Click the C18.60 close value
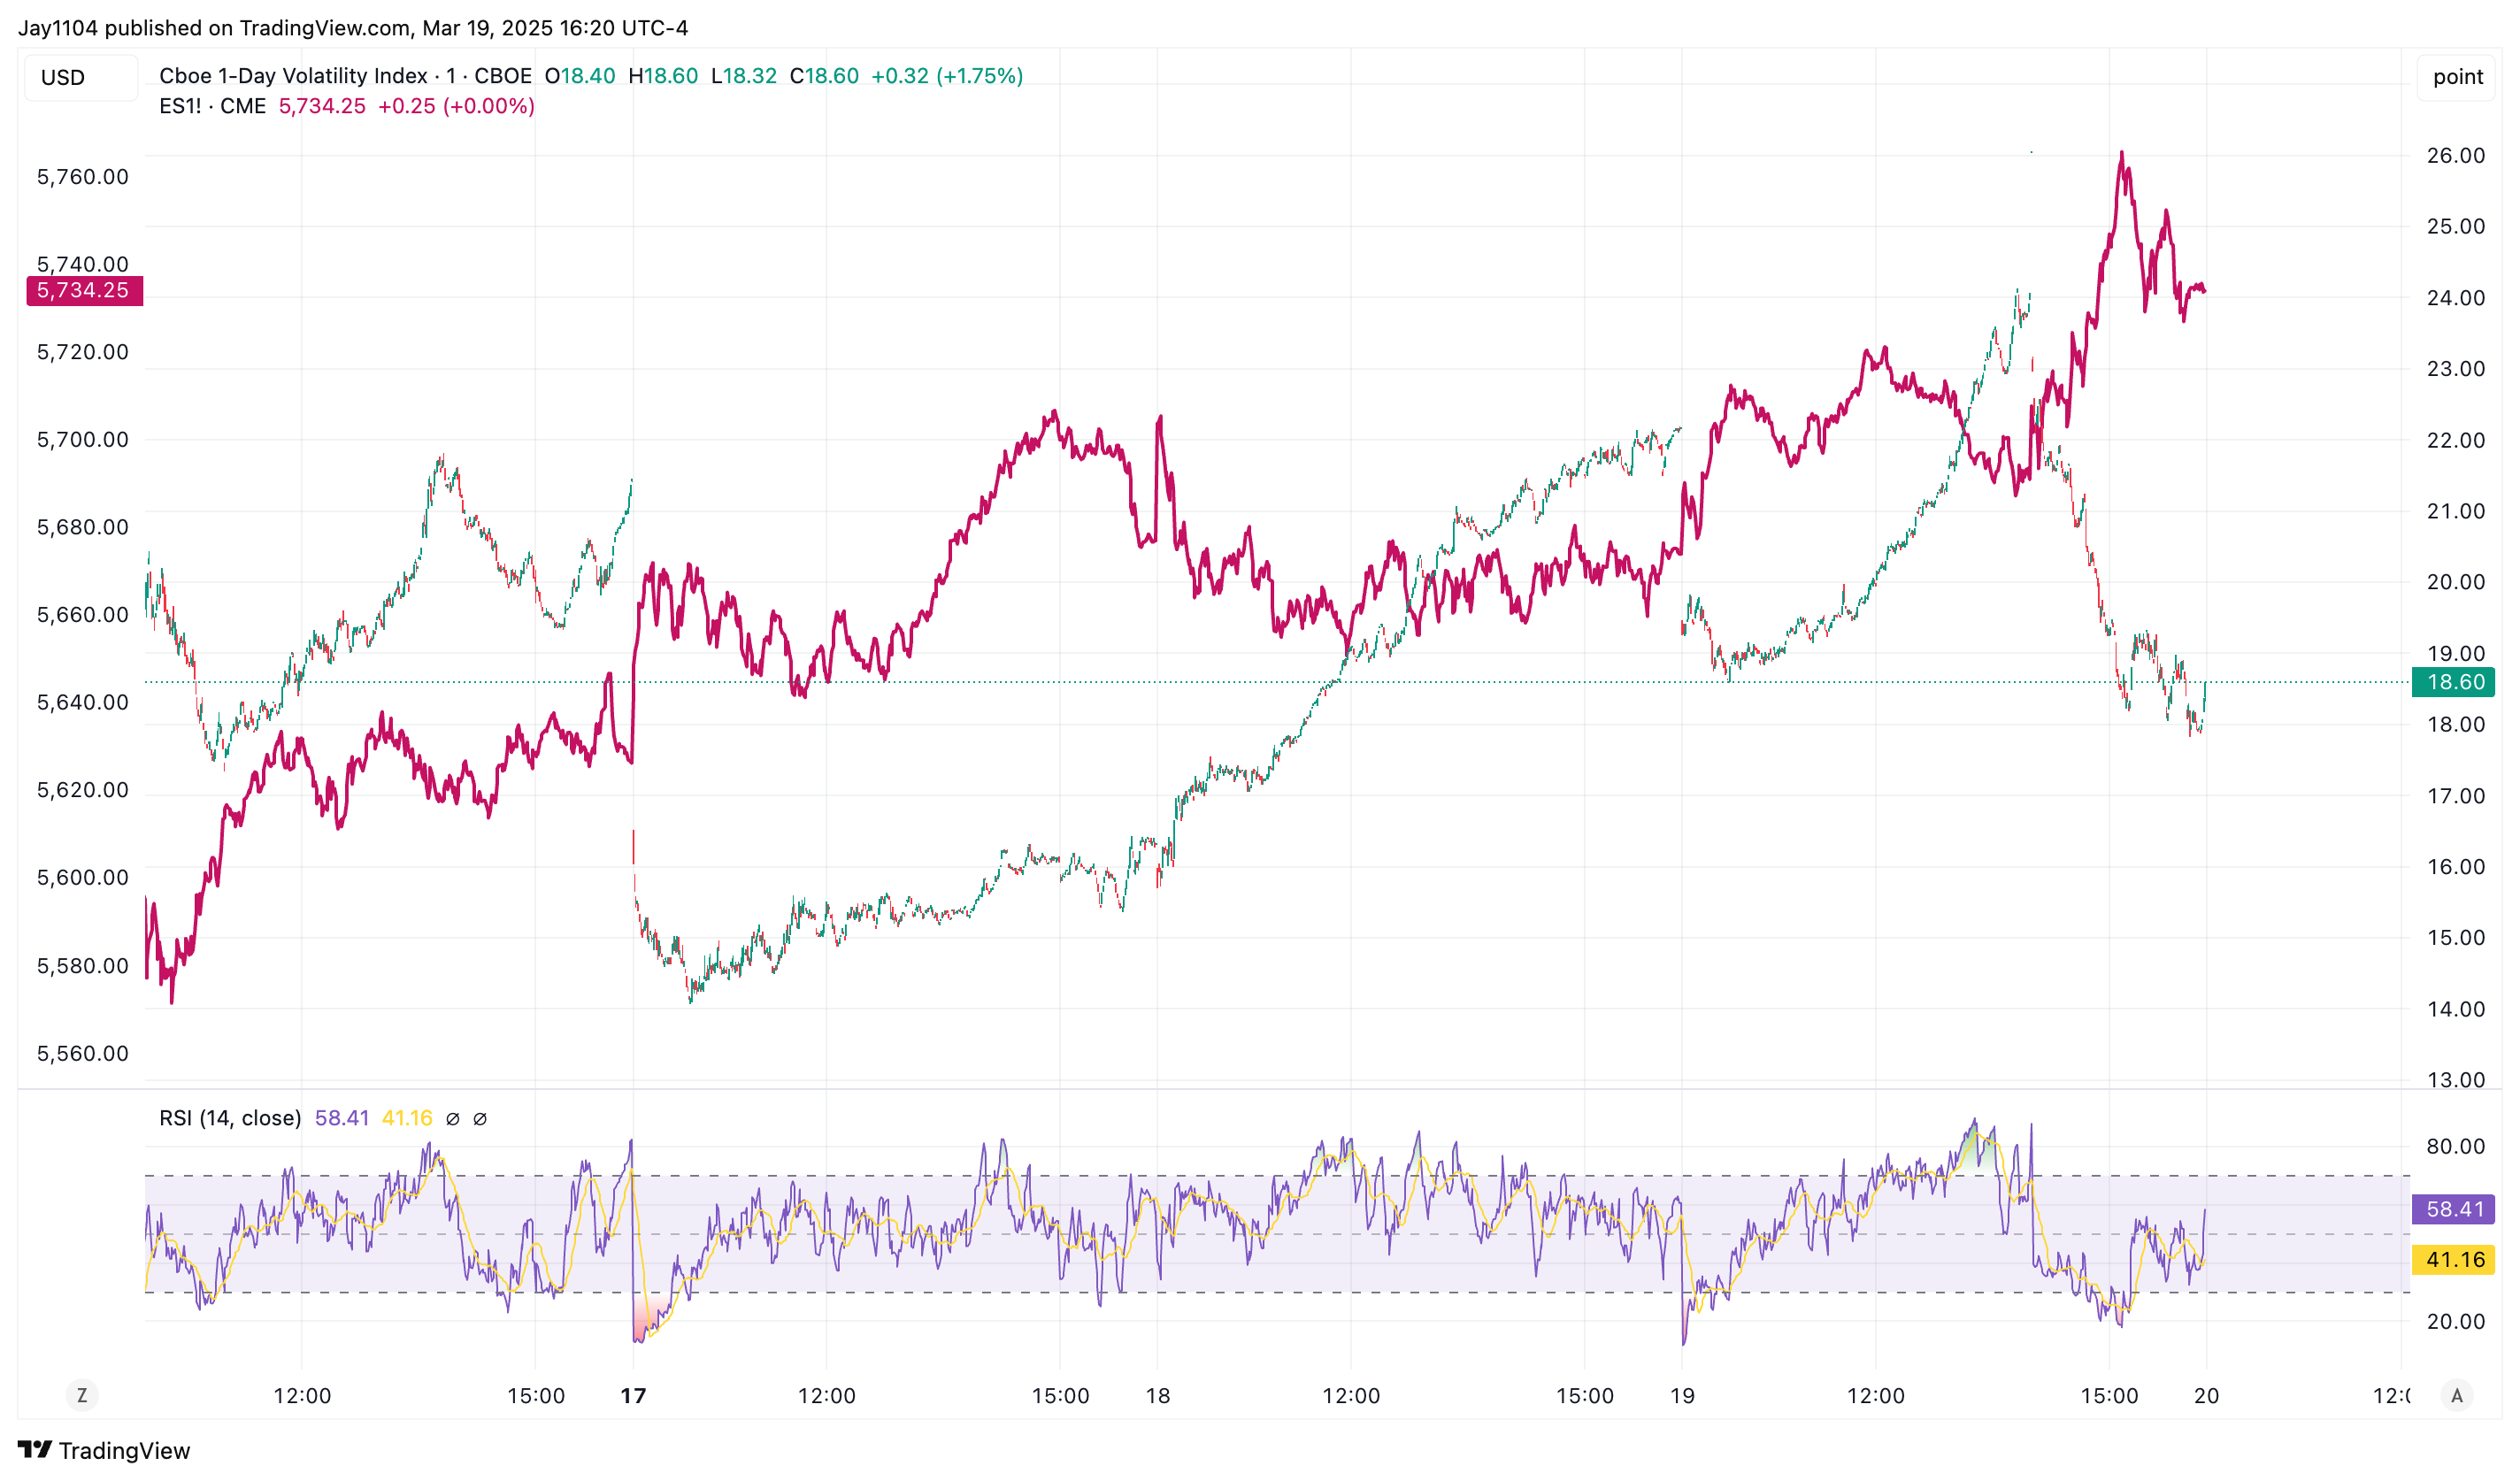This screenshot has width=2520, height=1481. (824, 76)
